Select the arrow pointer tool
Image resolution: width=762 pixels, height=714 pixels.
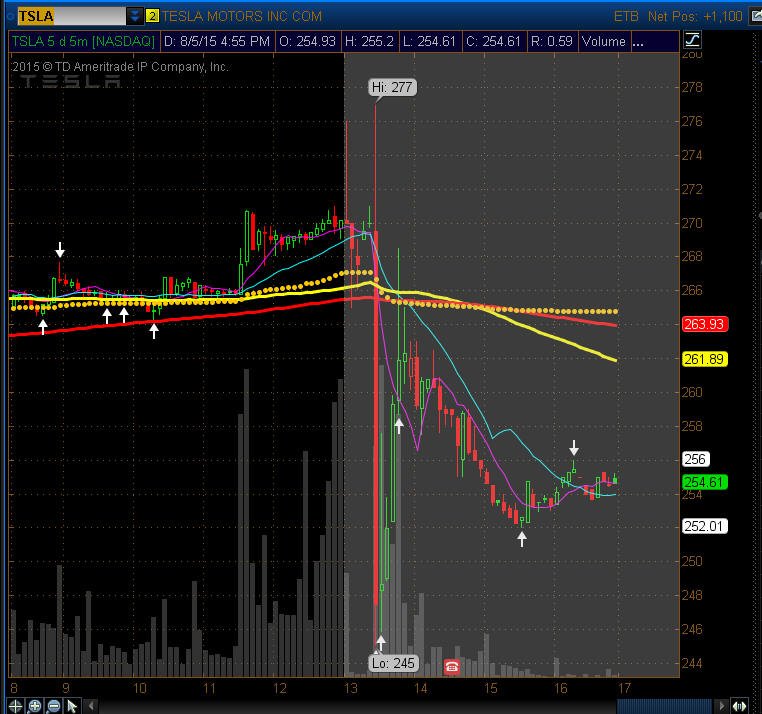(x=72, y=706)
